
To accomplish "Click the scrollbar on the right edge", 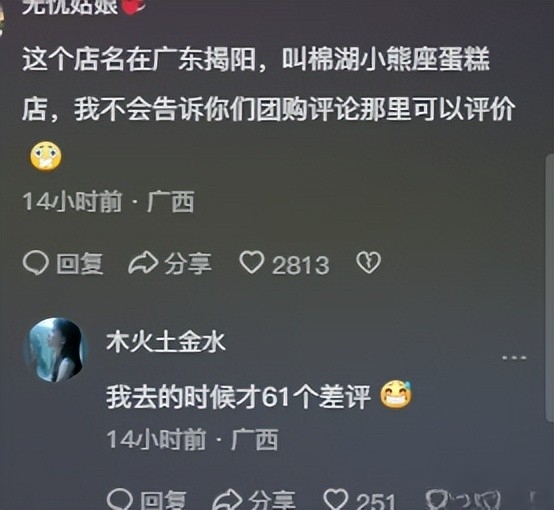I will pyautogui.click(x=550, y=287).
